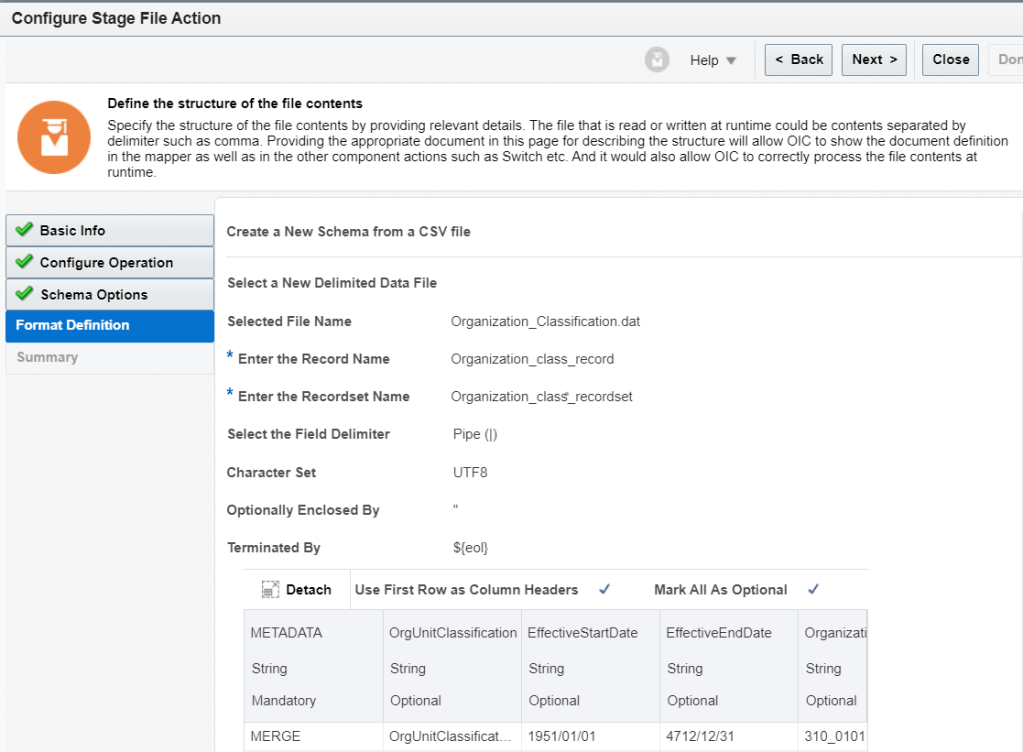Open the Character Set UTF8 dropdown
Image resolution: width=1023 pixels, height=752 pixels.
point(470,472)
